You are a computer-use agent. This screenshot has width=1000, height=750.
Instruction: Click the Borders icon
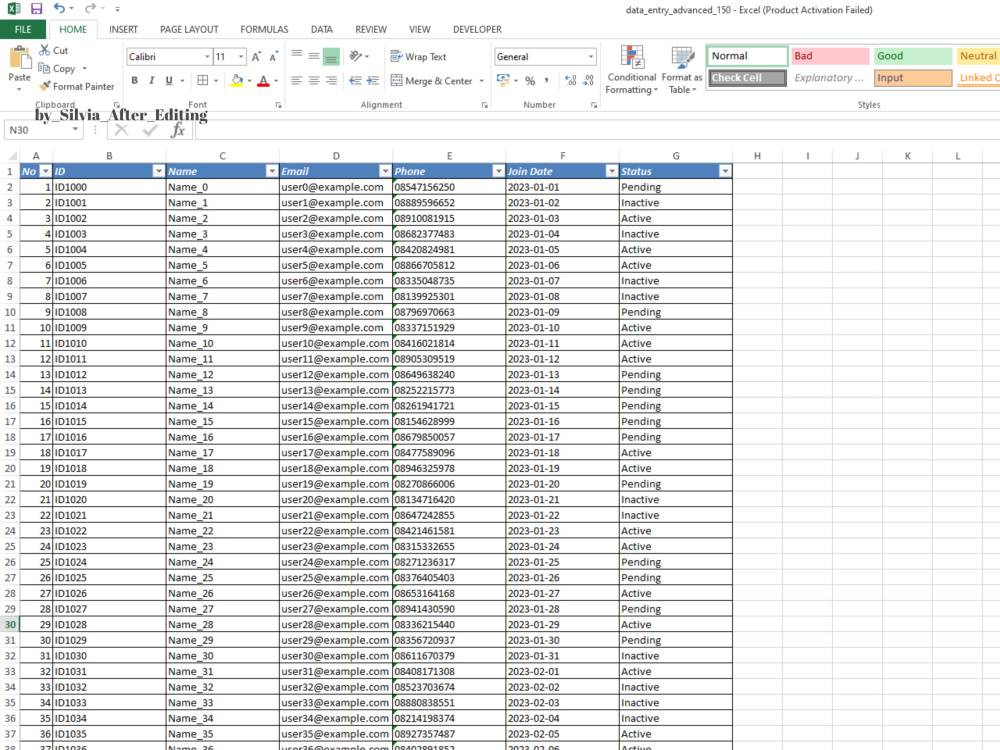(203, 80)
